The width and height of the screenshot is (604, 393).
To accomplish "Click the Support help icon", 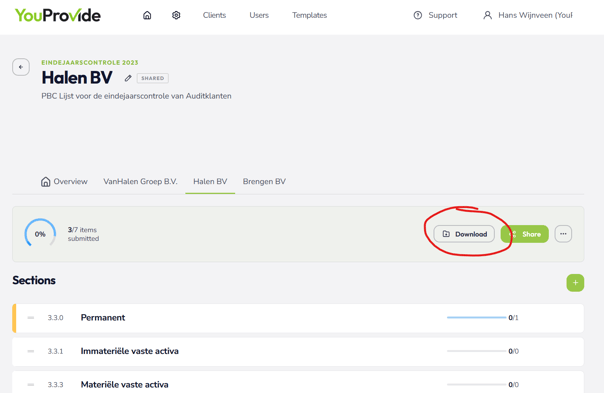I will 418,15.
